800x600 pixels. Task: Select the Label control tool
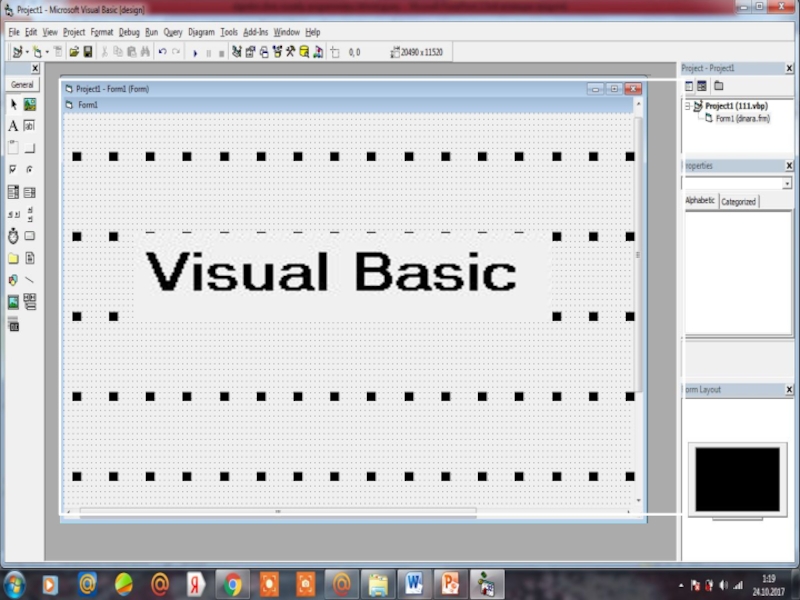click(13, 126)
